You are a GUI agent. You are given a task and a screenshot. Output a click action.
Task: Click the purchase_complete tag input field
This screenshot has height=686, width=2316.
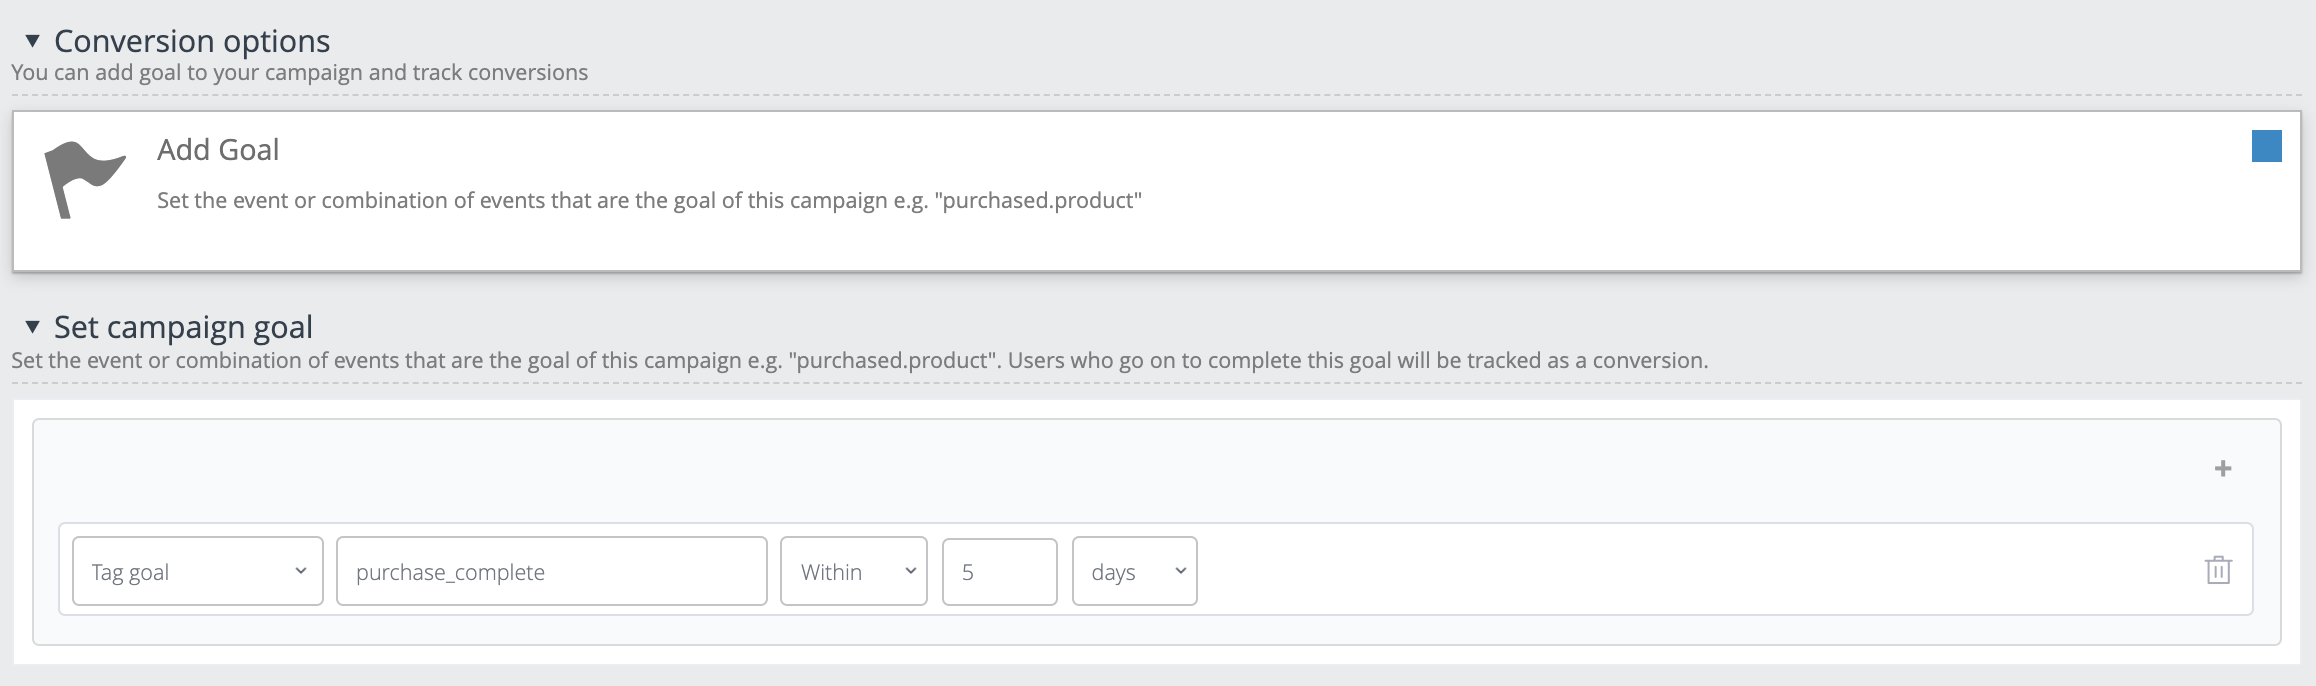click(x=551, y=571)
